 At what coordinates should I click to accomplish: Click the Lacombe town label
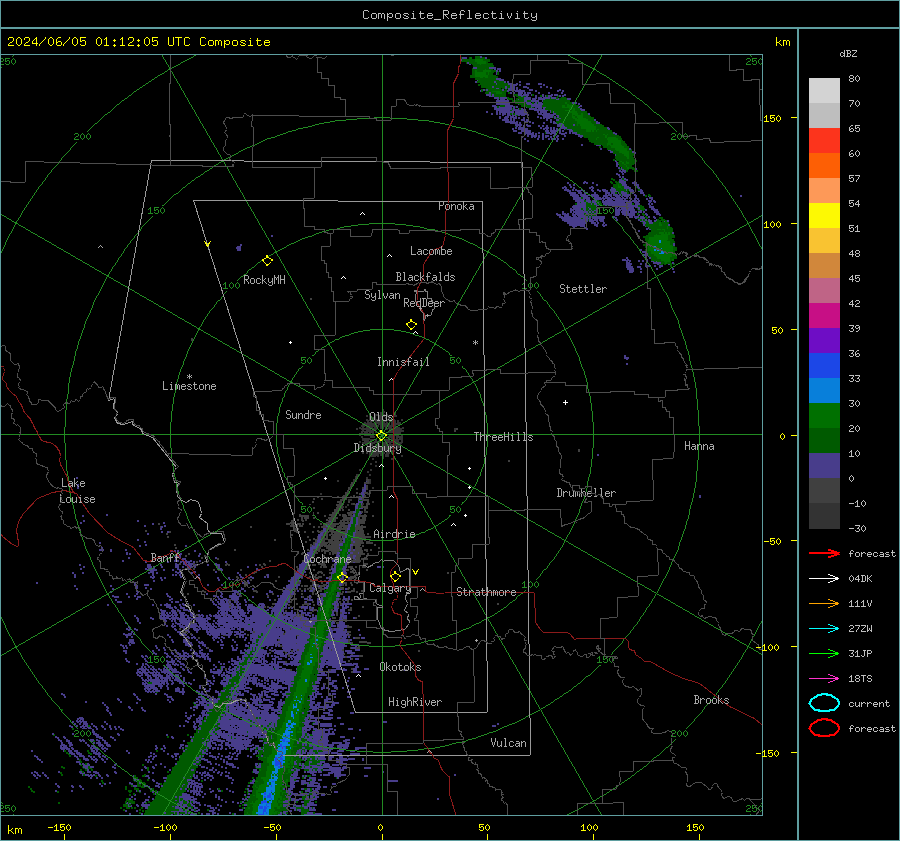(431, 251)
